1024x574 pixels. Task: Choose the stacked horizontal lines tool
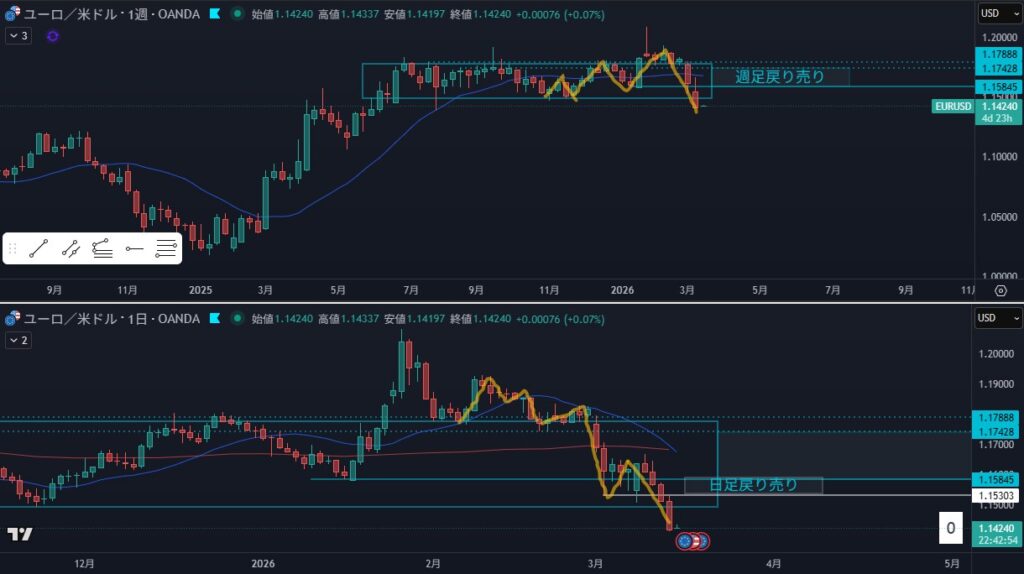coord(166,249)
